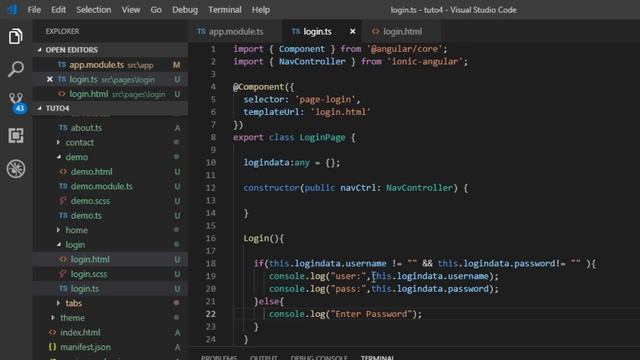Open the Edit menu

coord(58,10)
